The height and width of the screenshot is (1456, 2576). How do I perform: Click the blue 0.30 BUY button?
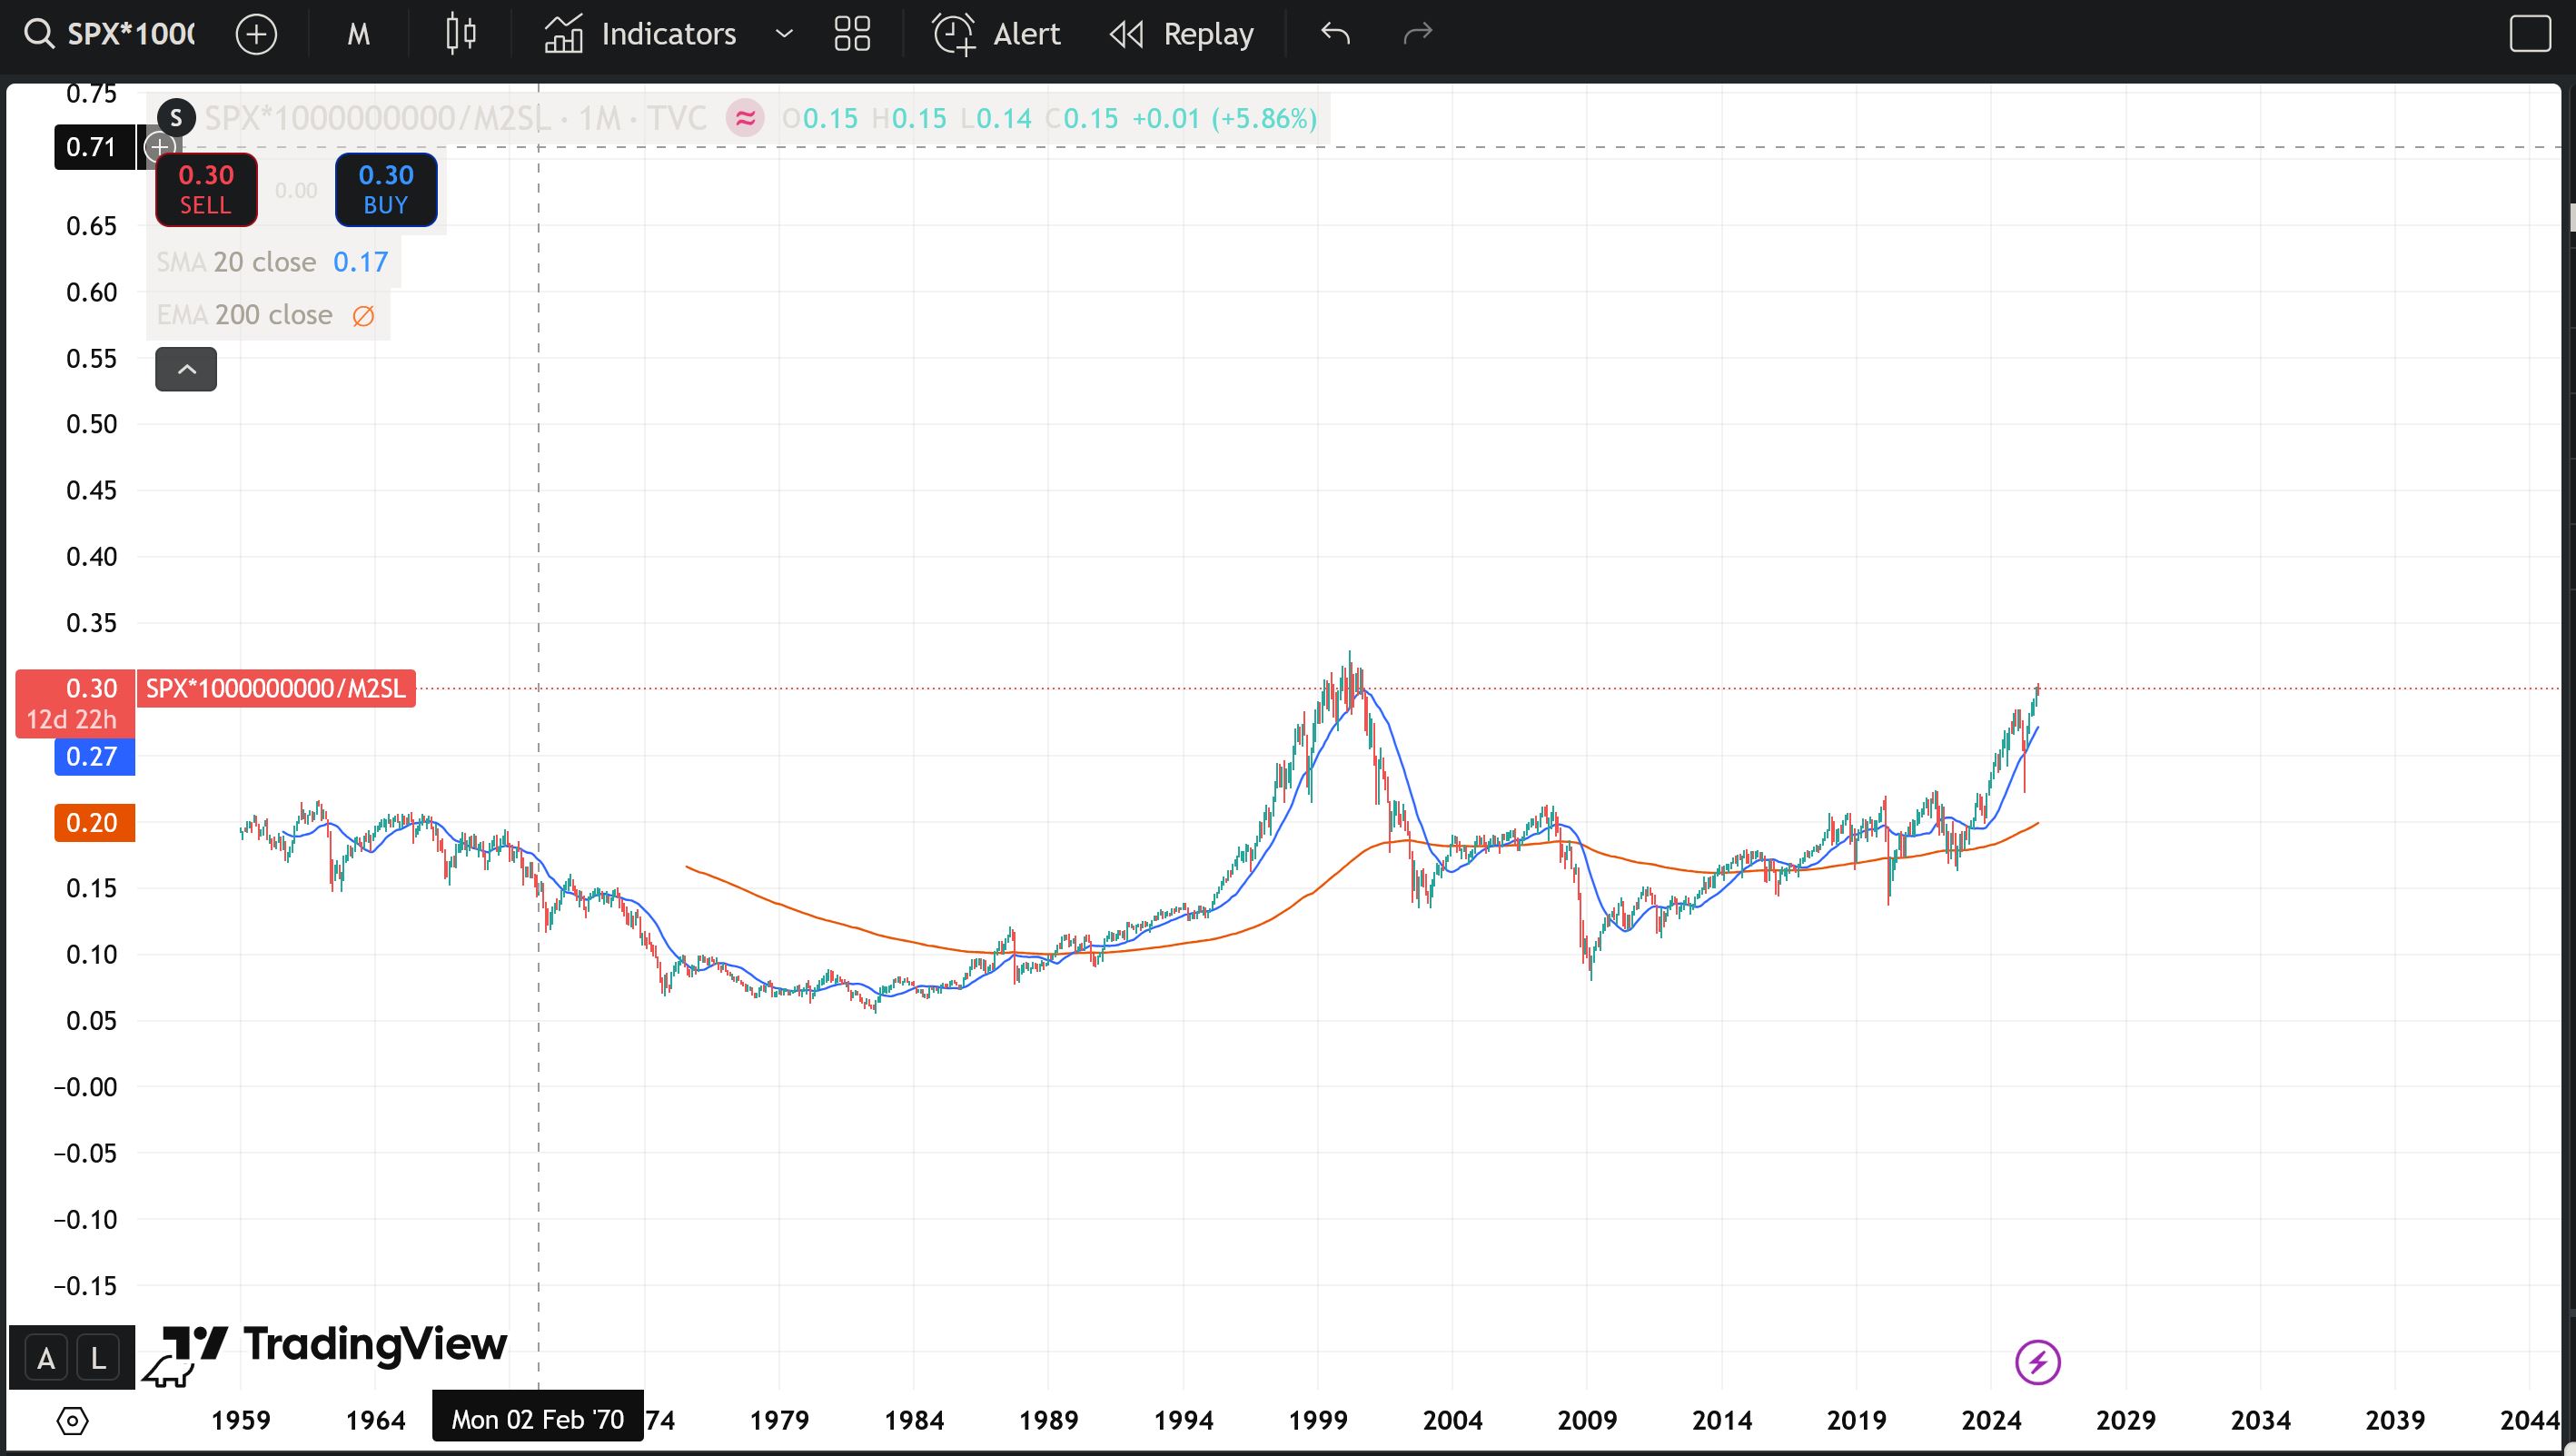(386, 189)
